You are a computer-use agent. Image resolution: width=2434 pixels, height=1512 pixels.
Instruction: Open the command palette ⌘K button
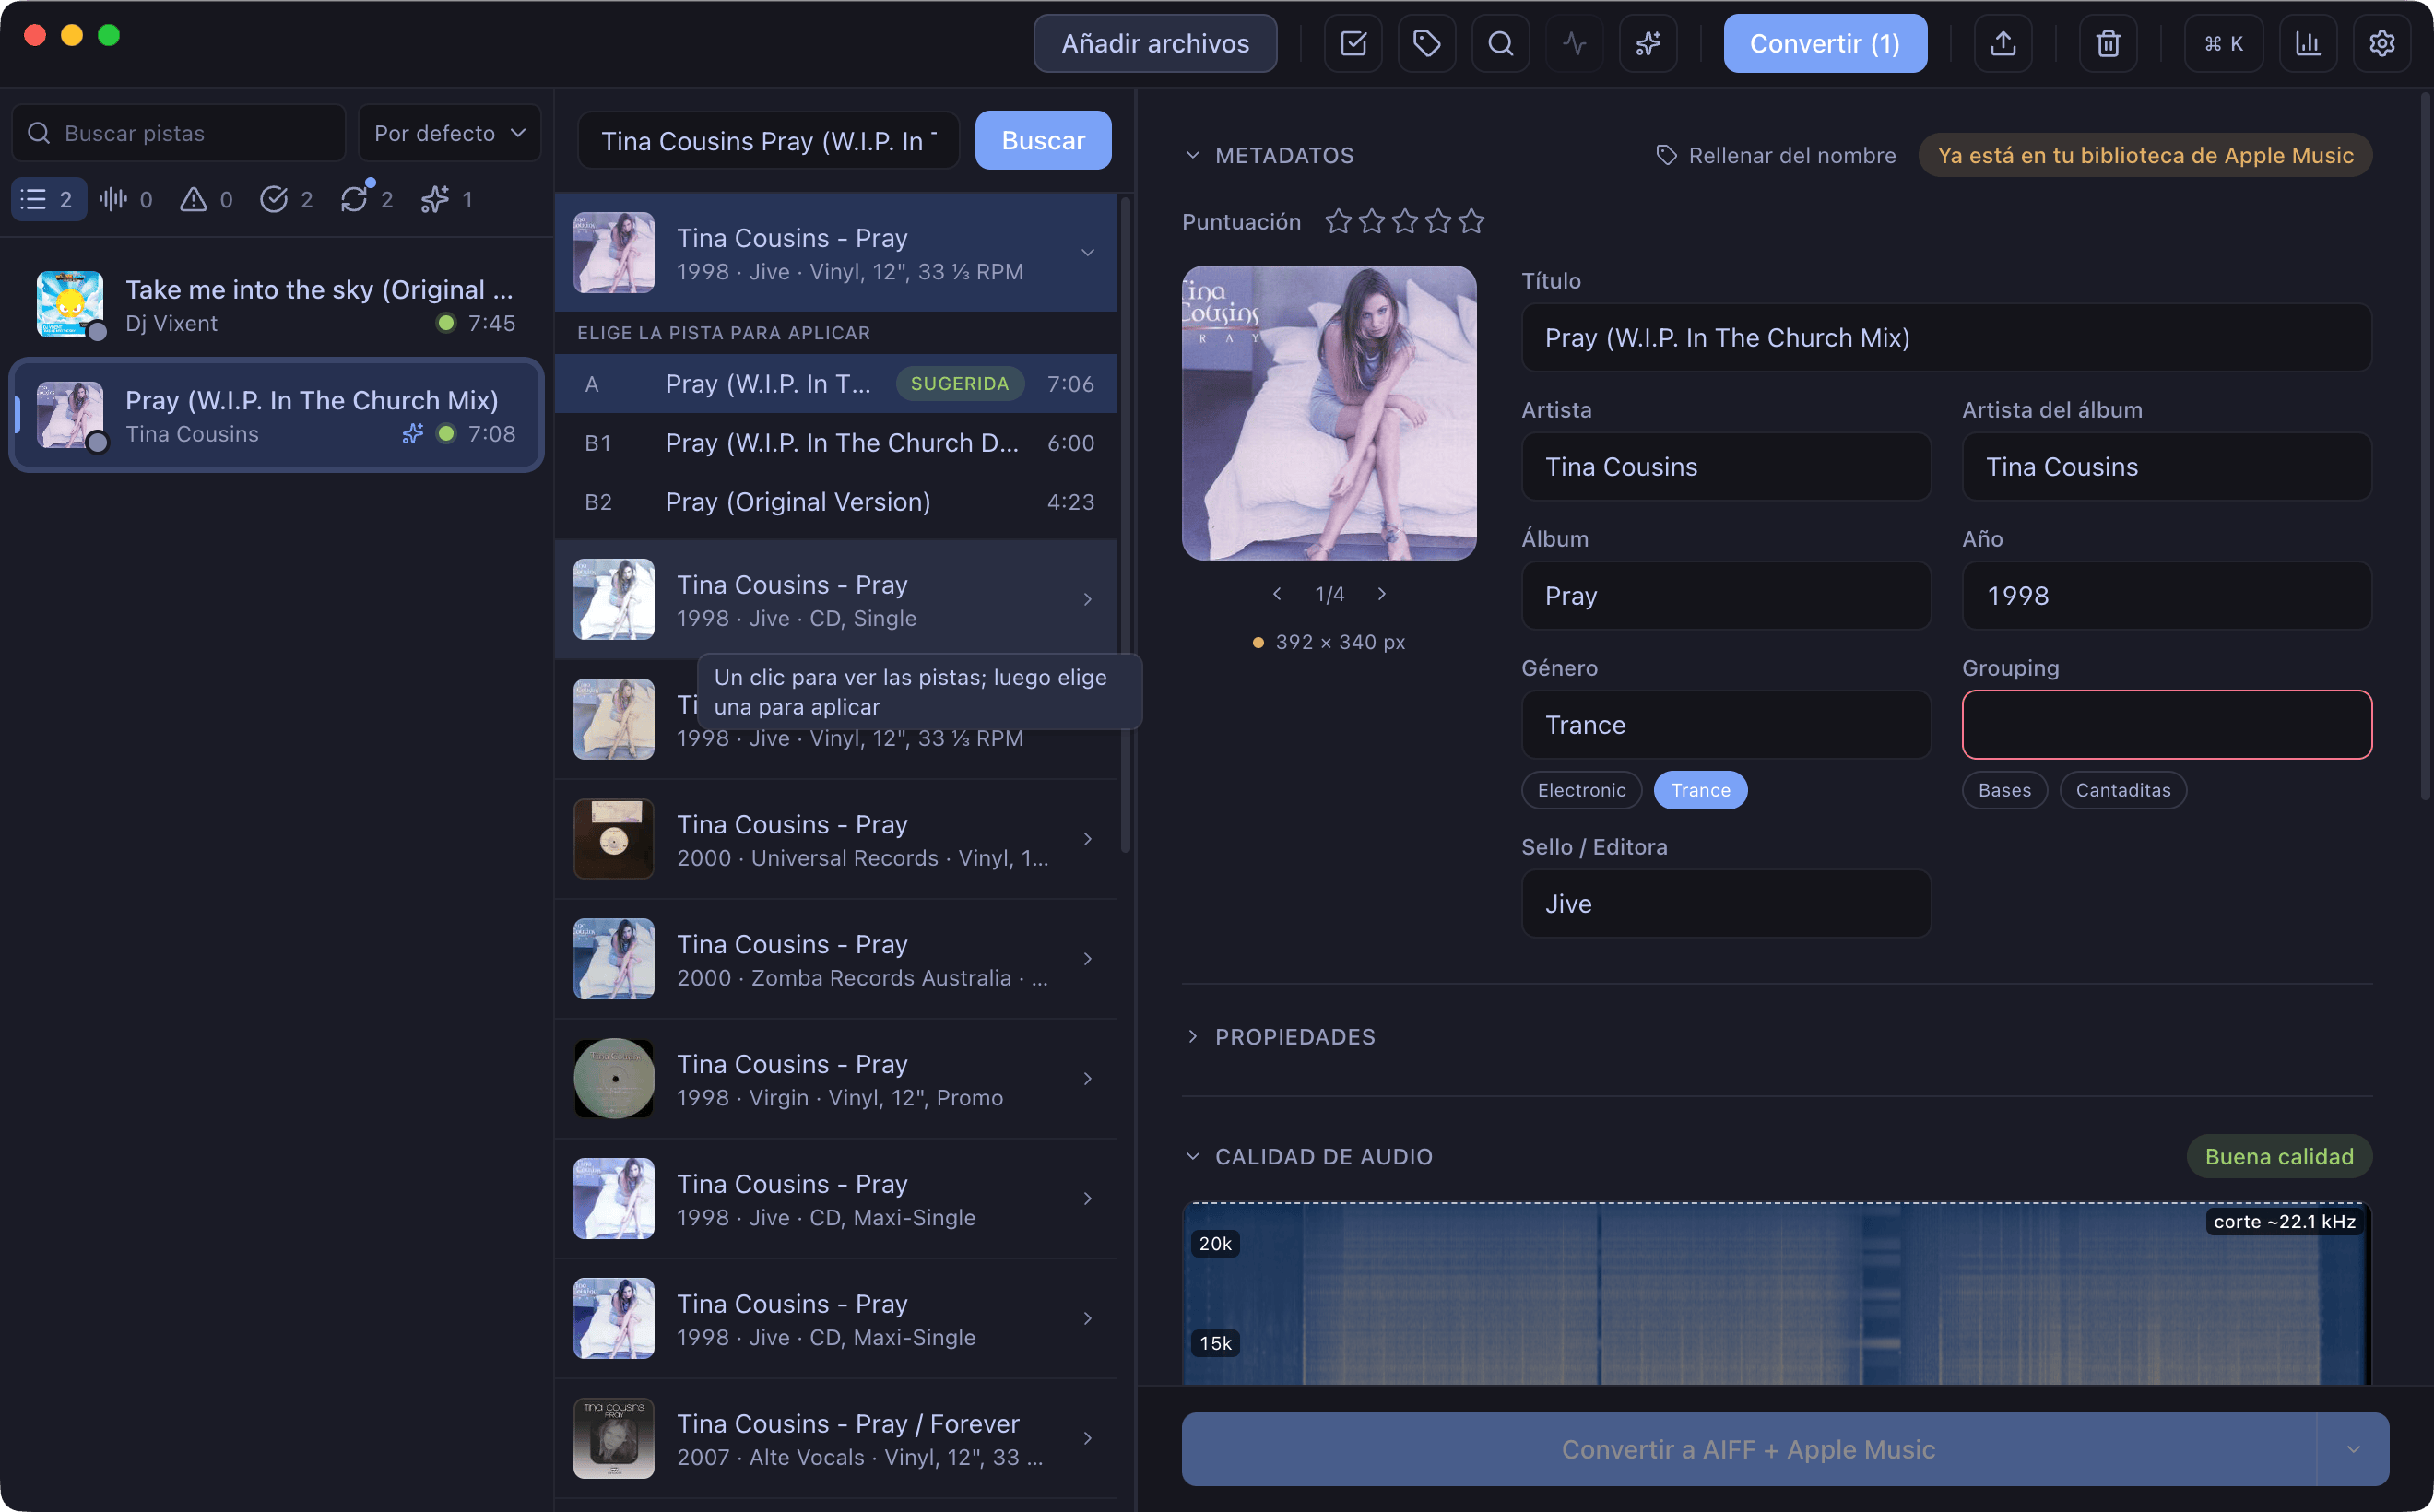click(x=2224, y=43)
